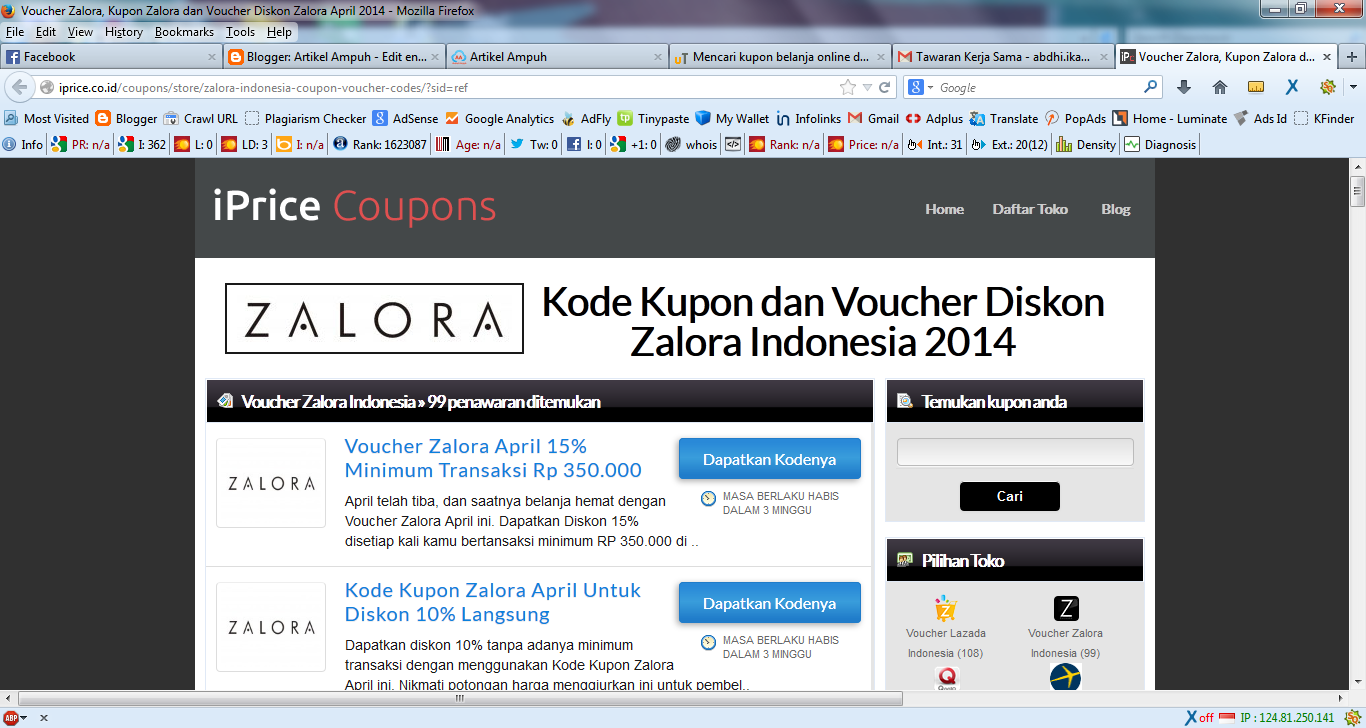Click the whois fingerprint toolbar item

tap(691, 144)
